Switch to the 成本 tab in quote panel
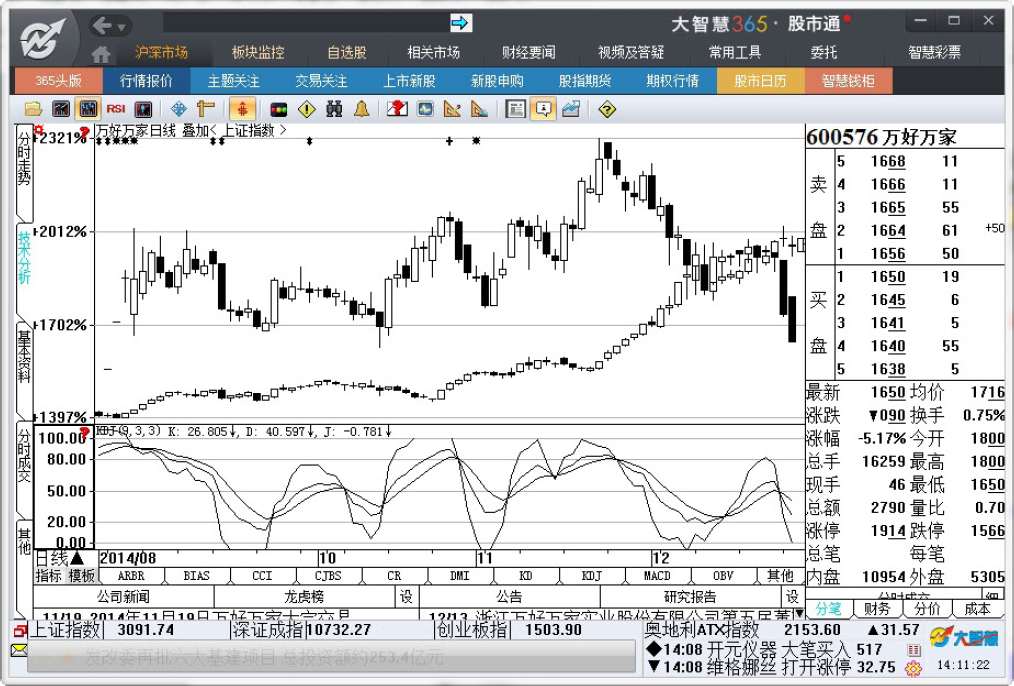This screenshot has height=686, width=1014. coord(977,608)
